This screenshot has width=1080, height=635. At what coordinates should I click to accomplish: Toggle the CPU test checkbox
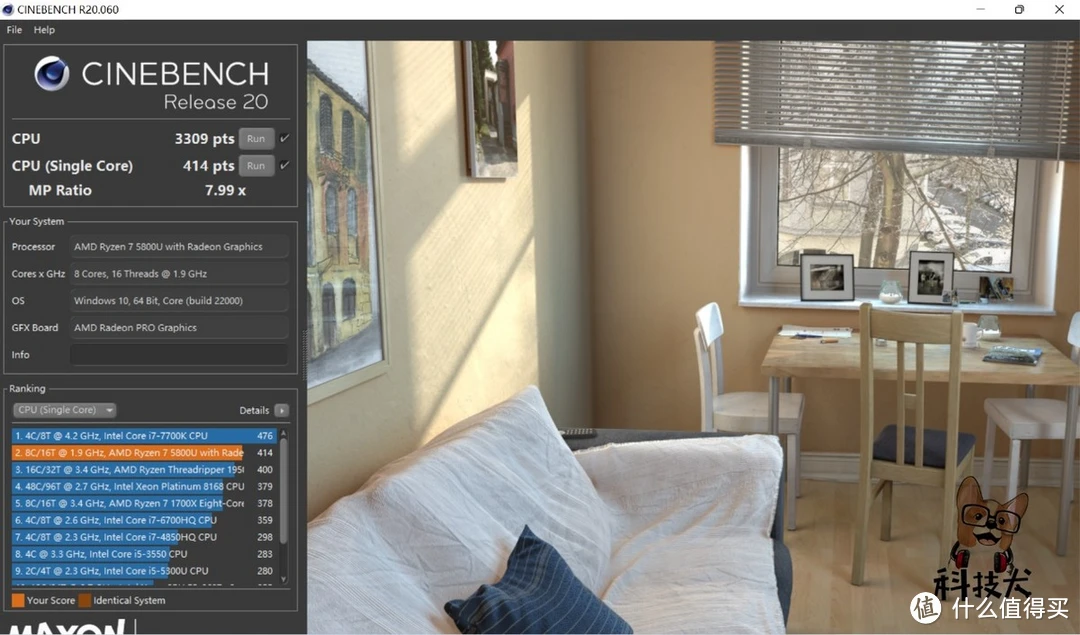(x=284, y=138)
